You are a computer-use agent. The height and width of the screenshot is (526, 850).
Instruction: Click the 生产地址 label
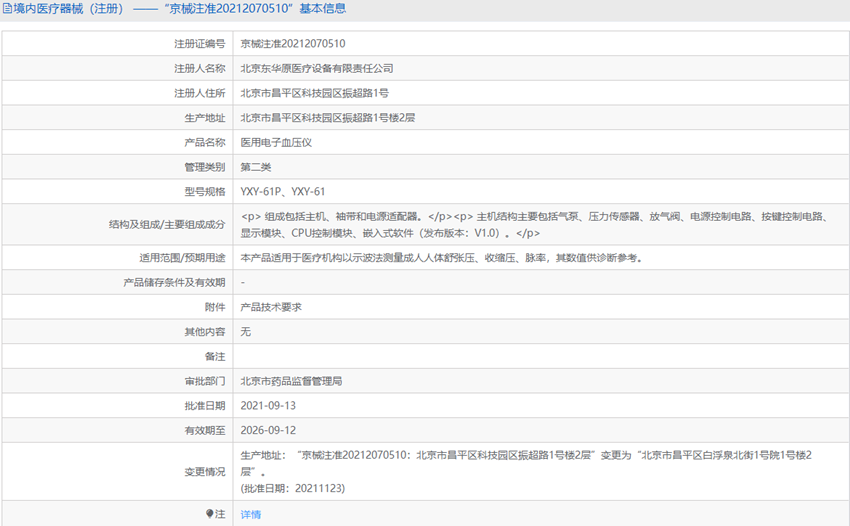pos(205,118)
